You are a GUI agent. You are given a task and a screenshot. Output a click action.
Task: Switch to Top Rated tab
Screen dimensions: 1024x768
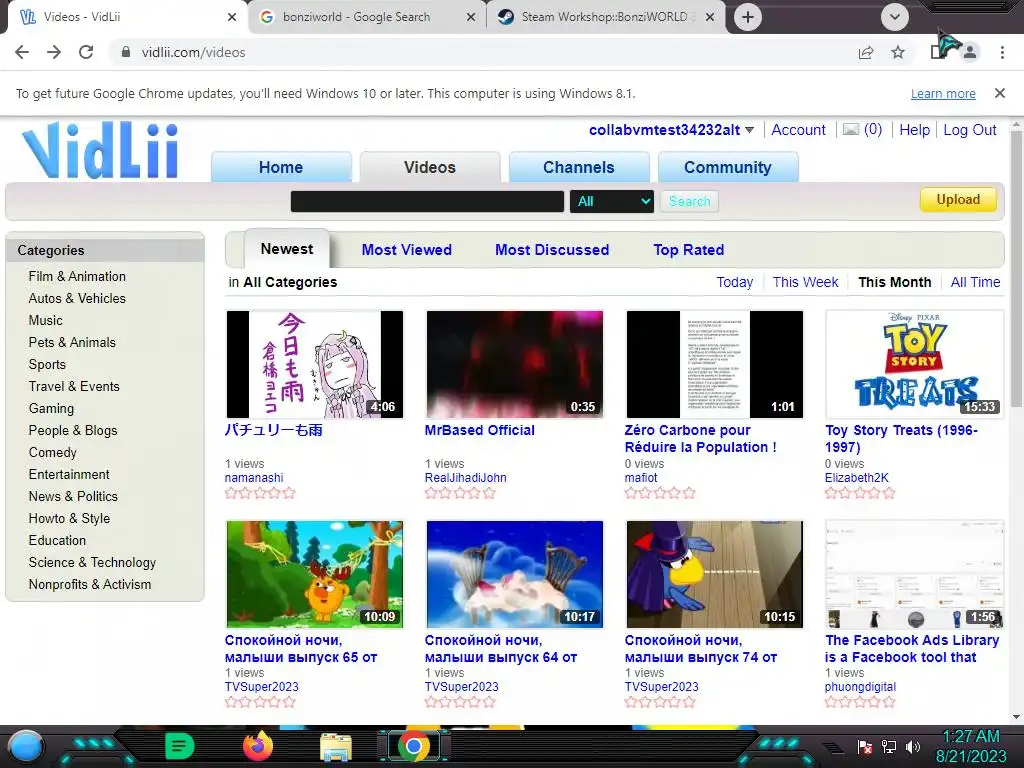pos(688,249)
